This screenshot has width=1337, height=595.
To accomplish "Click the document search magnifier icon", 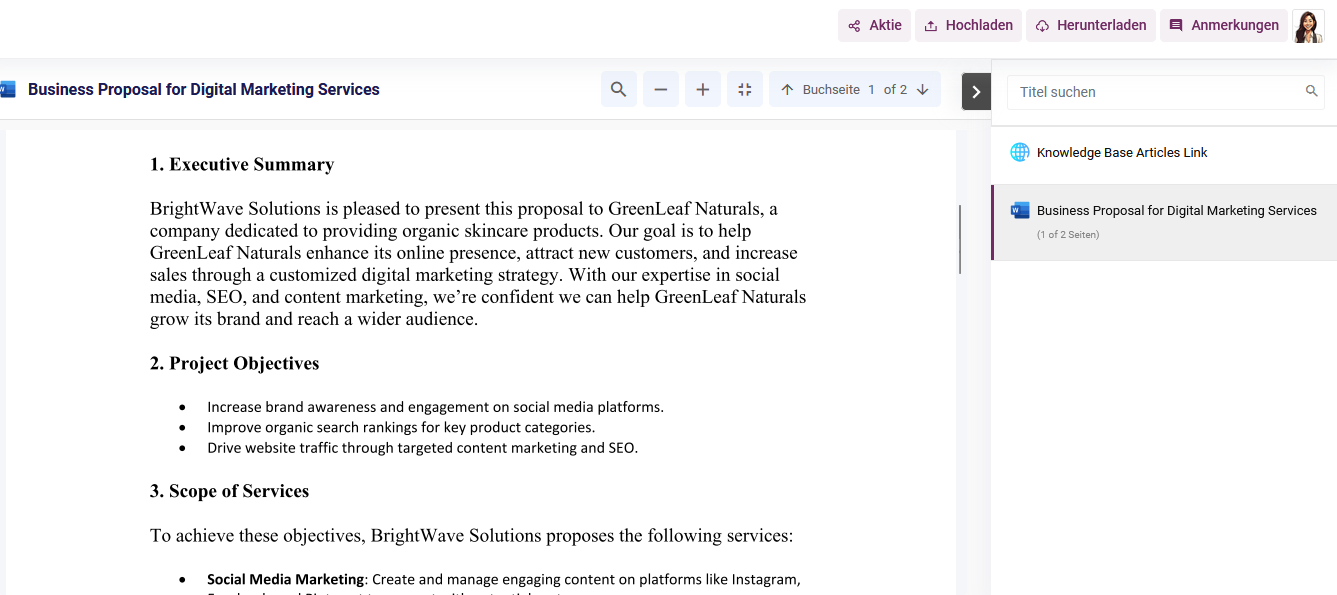I will [619, 89].
